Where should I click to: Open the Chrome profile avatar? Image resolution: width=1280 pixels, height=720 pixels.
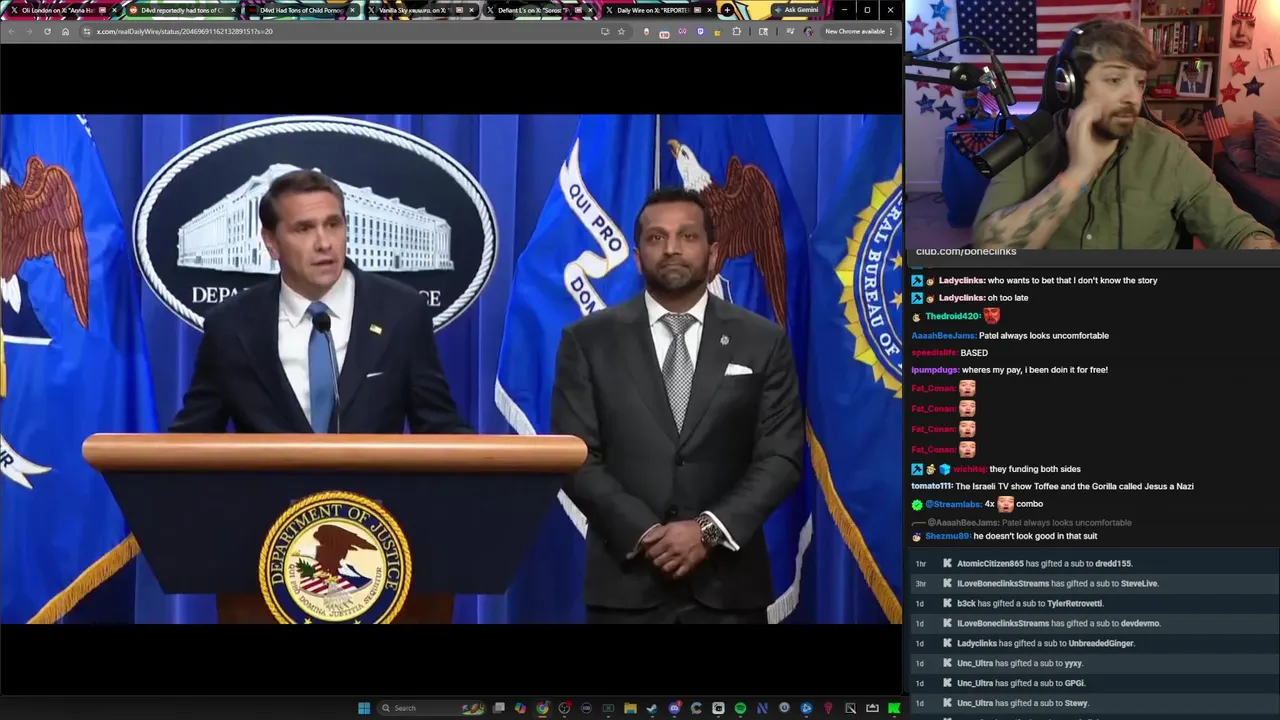point(808,31)
